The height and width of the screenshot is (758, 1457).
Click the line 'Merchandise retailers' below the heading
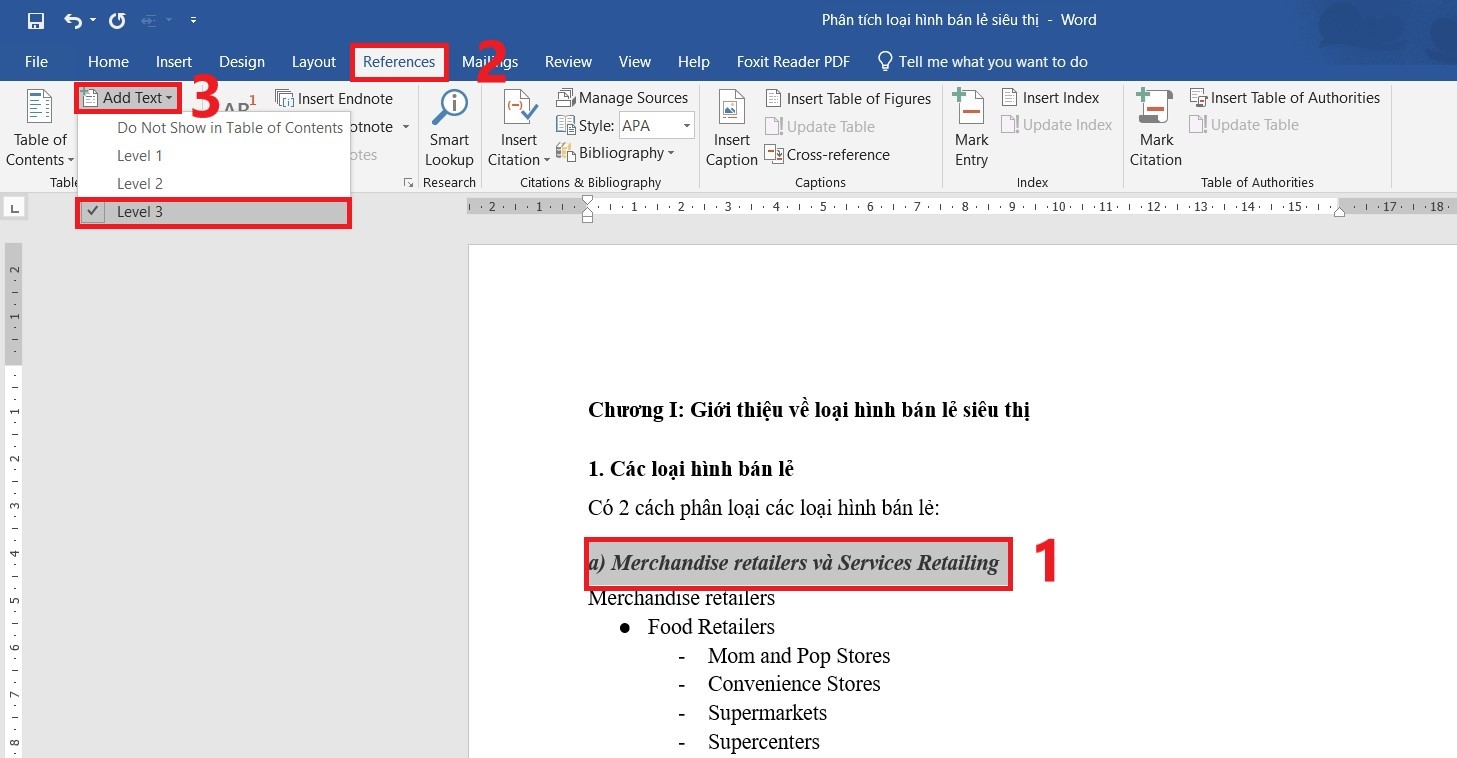pos(681,599)
